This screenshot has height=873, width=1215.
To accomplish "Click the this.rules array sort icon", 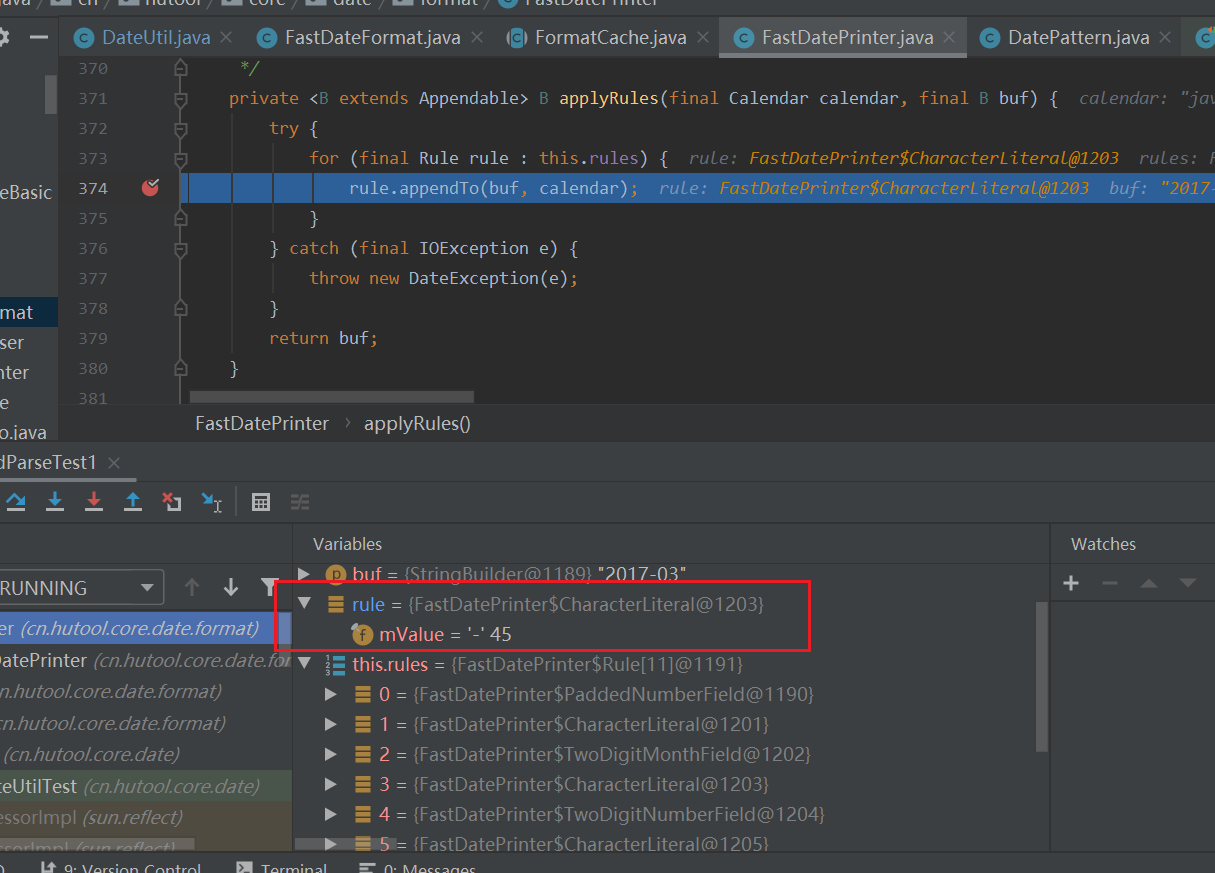I will [335, 664].
